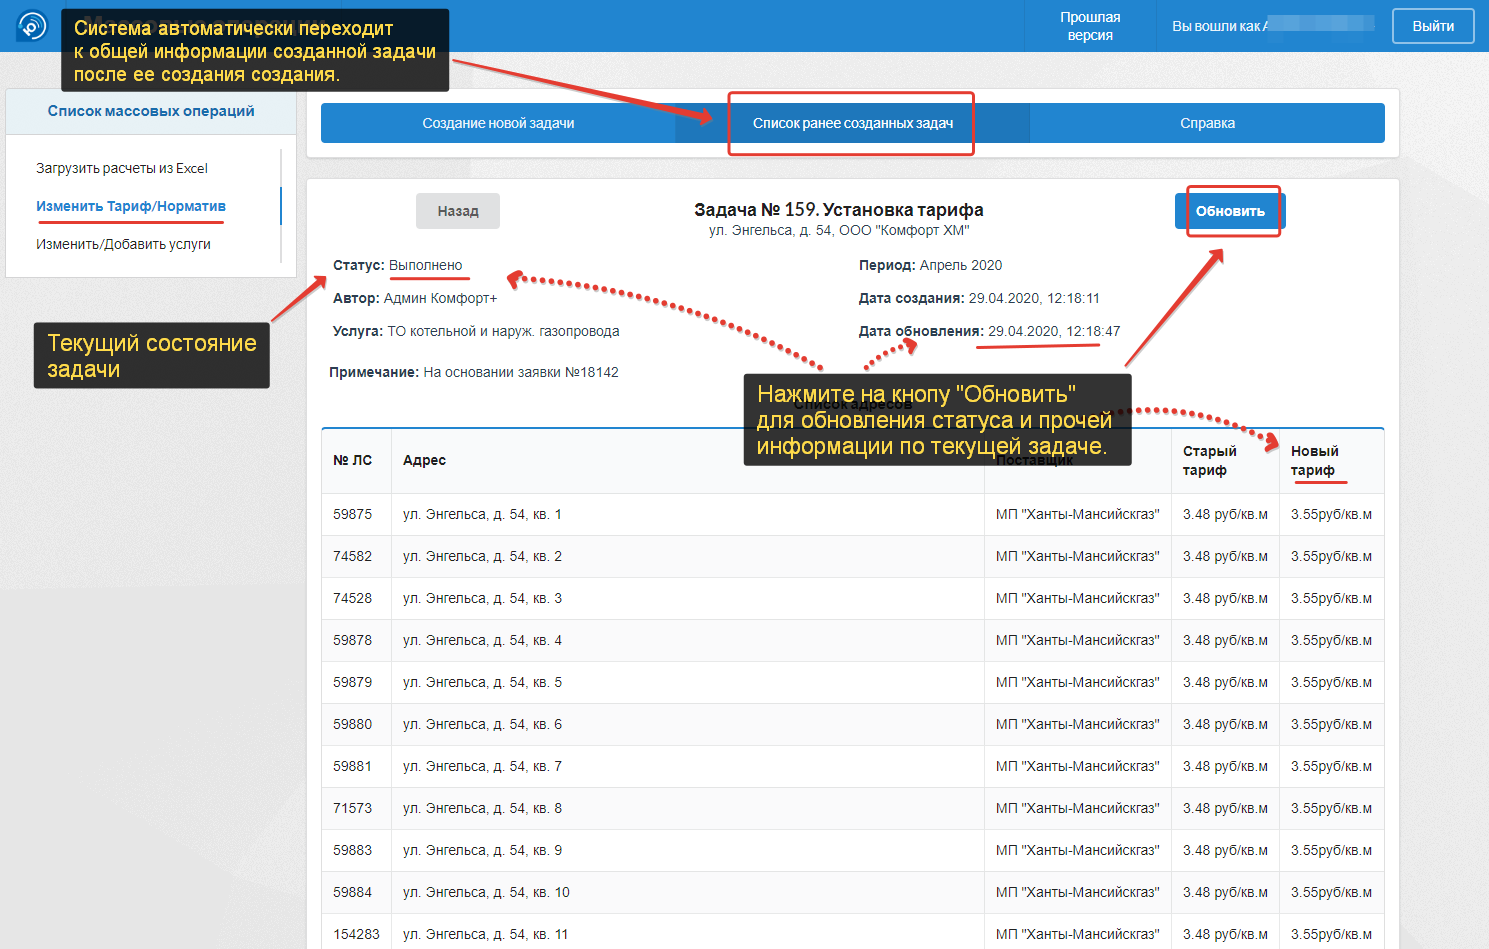This screenshot has width=1489, height=949.
Task: Click the 'Новый тариф' column header
Action: [1314, 460]
